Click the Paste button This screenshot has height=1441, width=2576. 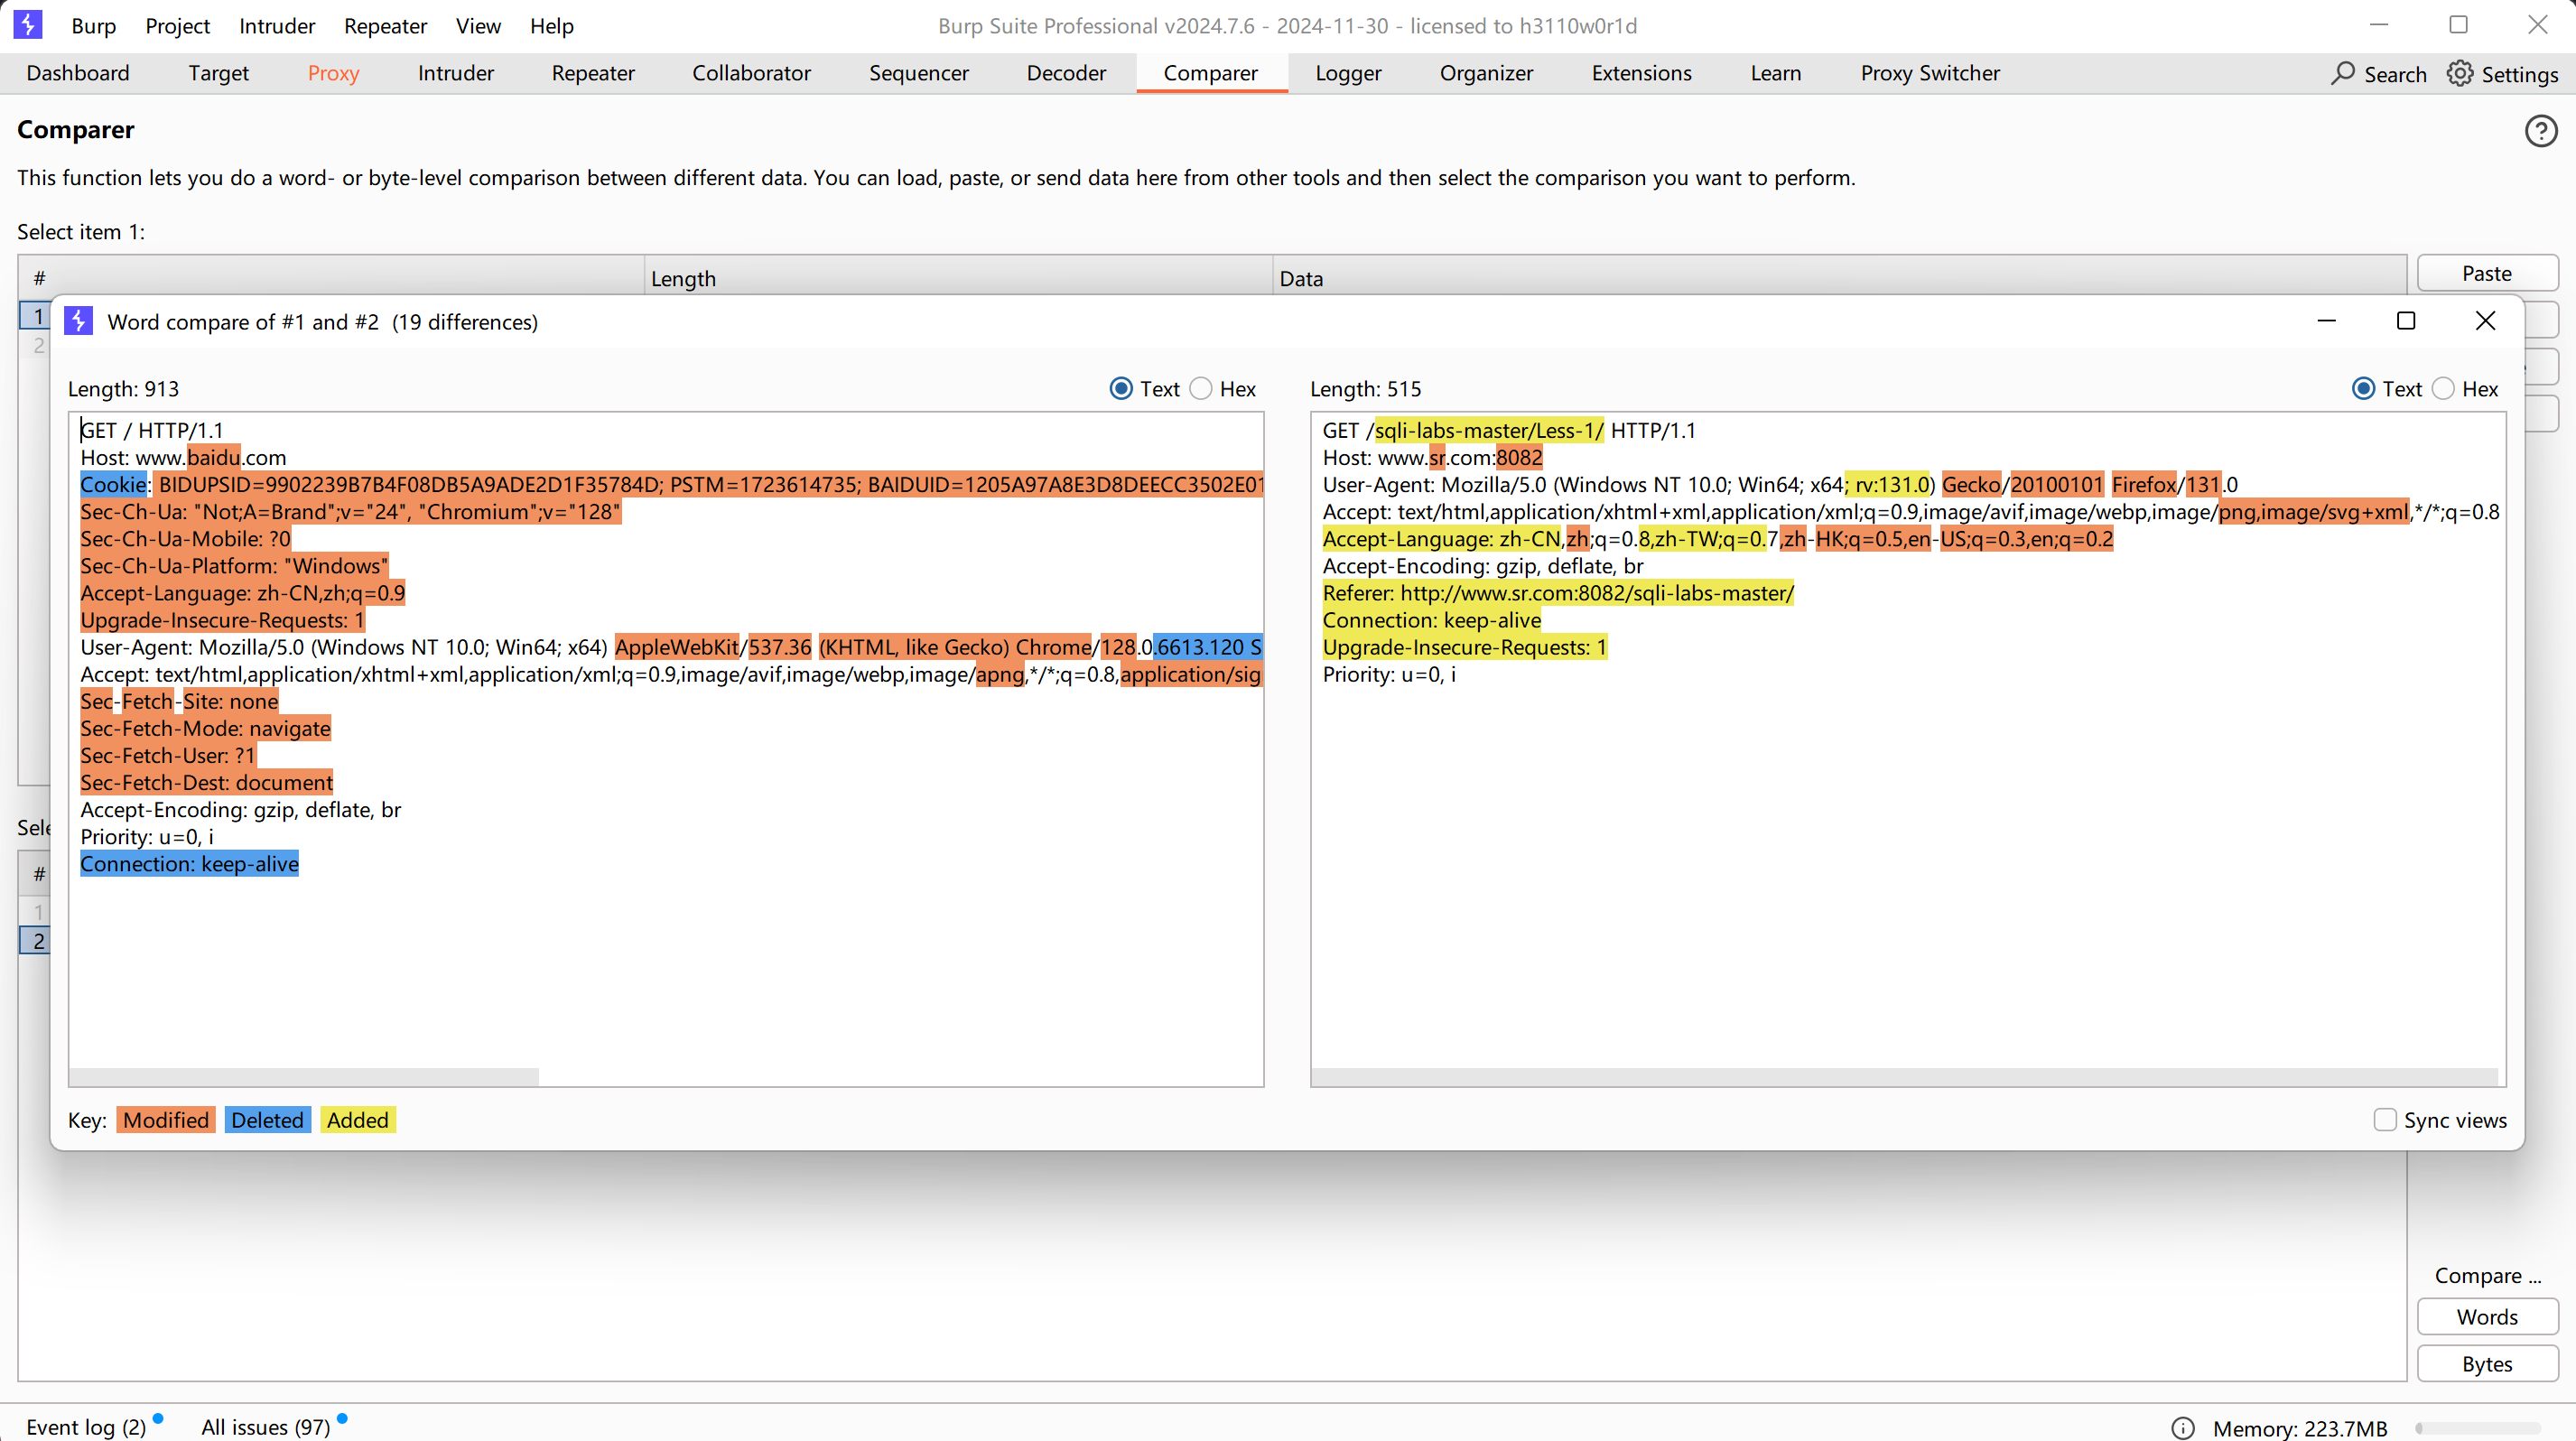2487,273
